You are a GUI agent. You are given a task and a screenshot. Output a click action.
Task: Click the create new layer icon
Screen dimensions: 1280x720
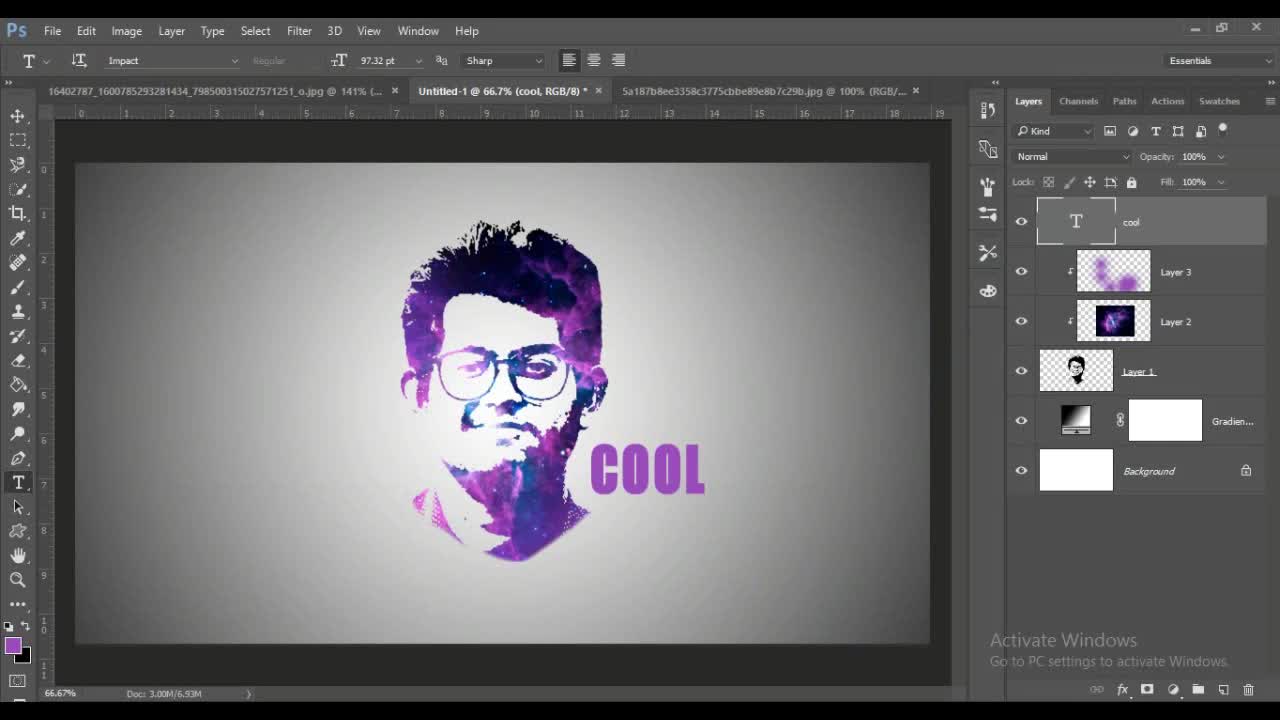click(1223, 690)
